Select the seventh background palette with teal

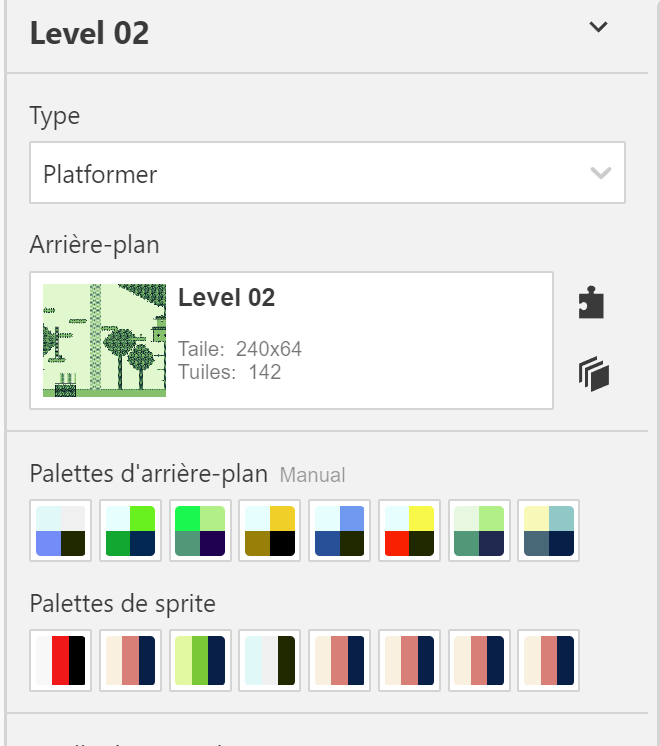click(x=479, y=531)
